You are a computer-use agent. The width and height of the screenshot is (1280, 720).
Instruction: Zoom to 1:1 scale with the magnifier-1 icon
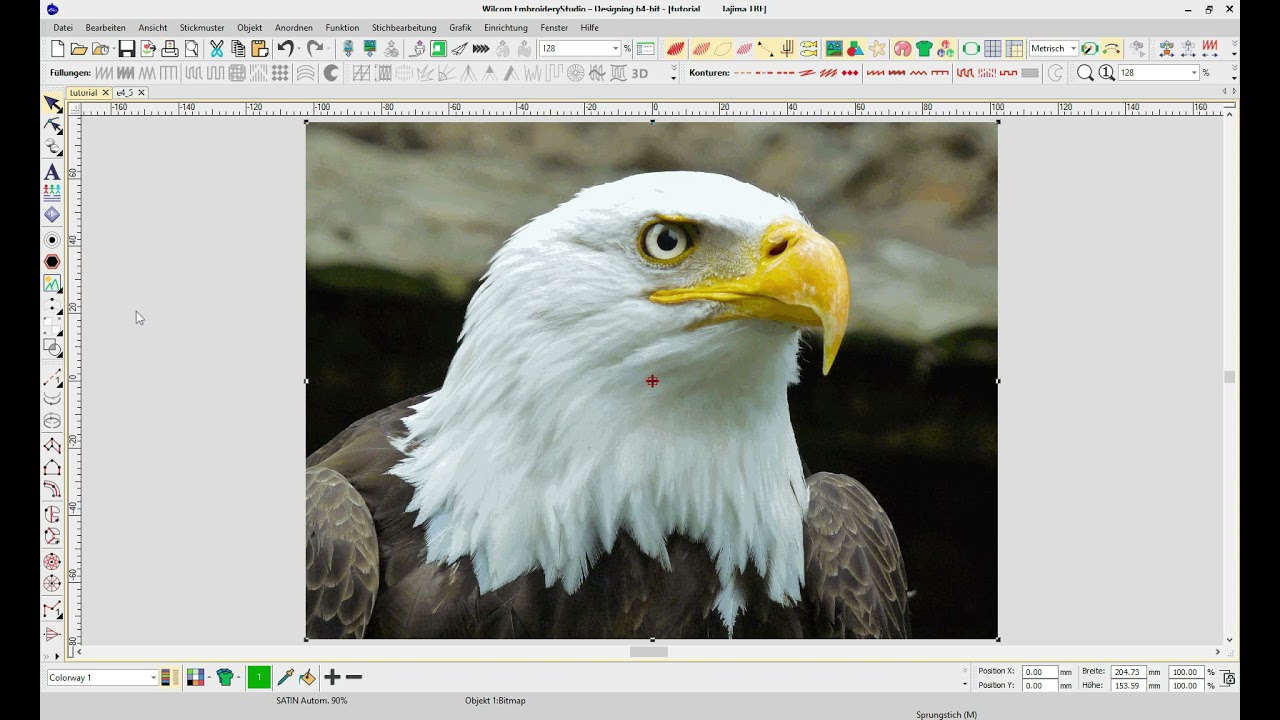1107,73
